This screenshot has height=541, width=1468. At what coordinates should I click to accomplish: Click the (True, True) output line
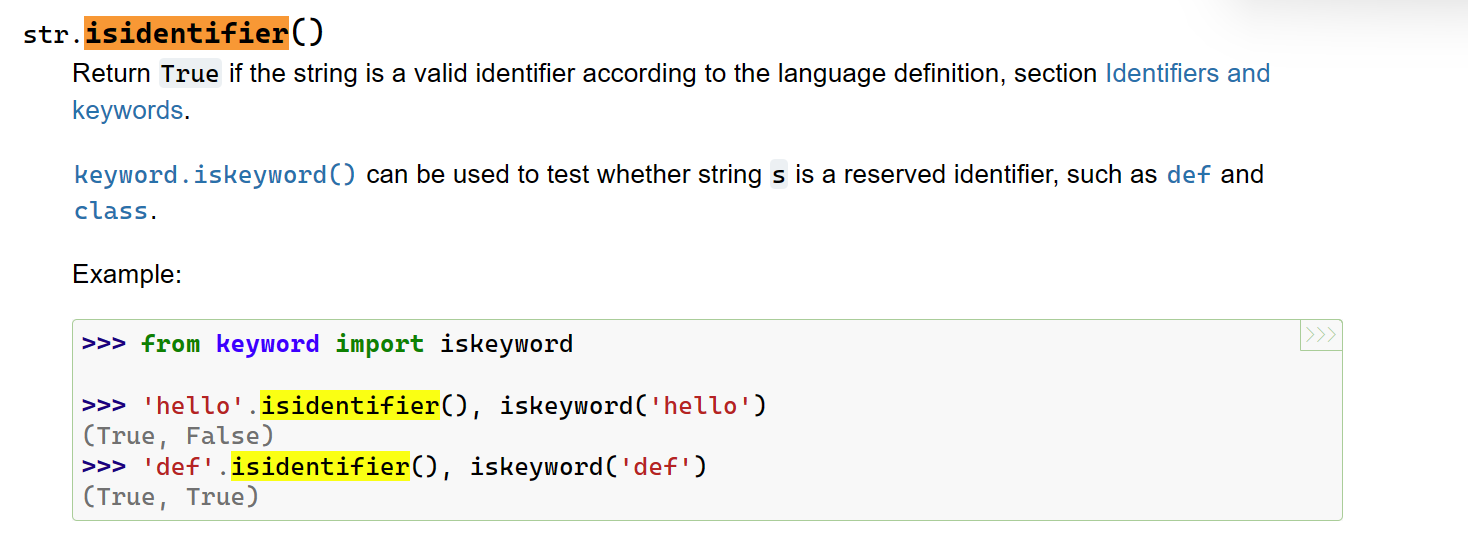coord(171,497)
